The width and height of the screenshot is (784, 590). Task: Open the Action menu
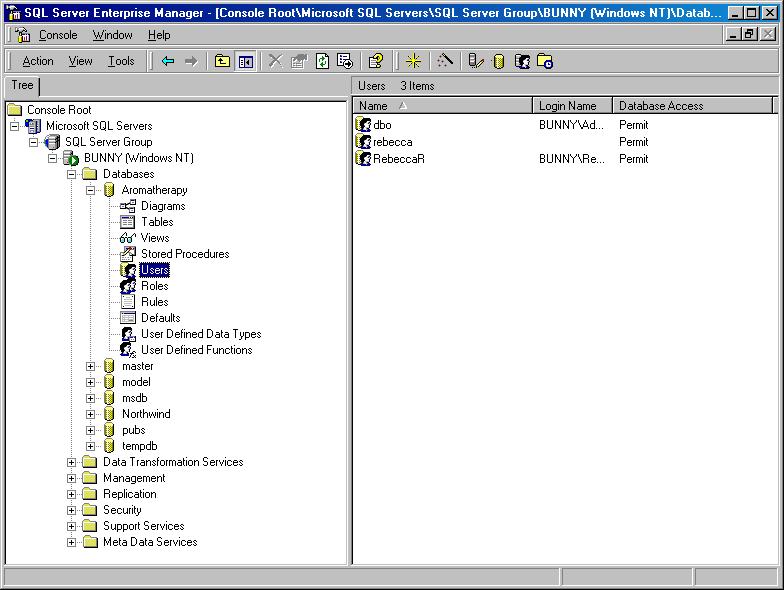[38, 61]
